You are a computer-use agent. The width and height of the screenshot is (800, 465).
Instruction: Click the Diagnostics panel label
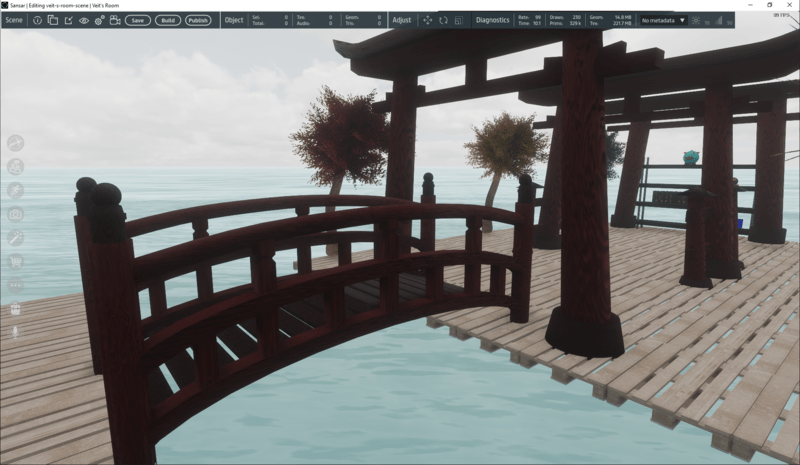pyautogui.click(x=492, y=20)
